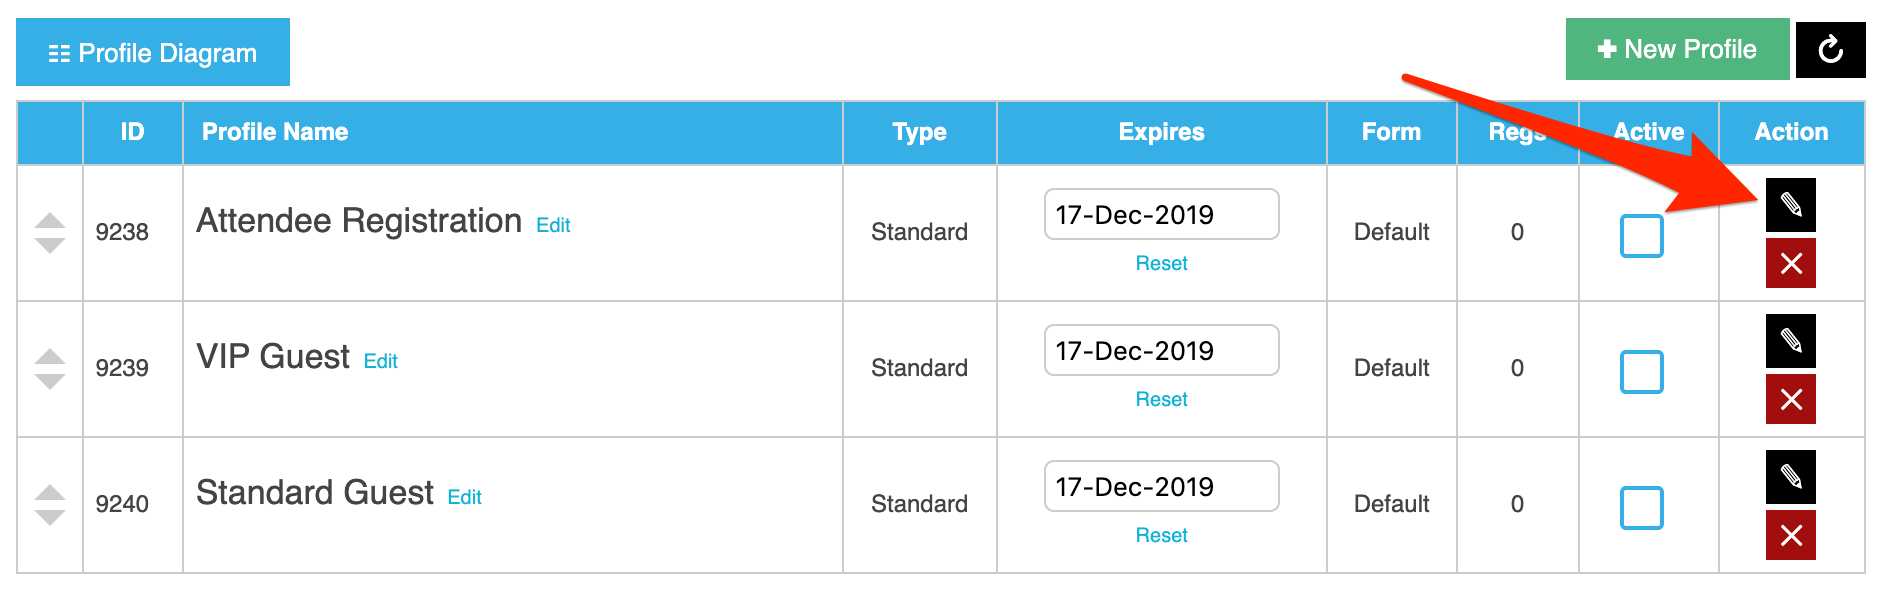
Task: Open the expiry date field for Attendee Registration
Action: point(1161,214)
